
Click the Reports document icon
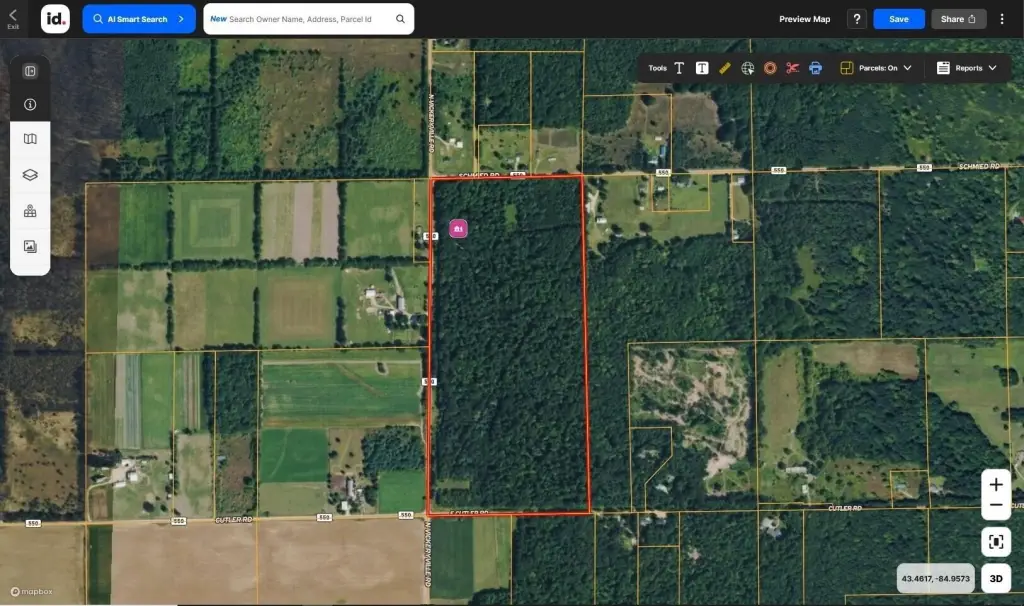943,68
